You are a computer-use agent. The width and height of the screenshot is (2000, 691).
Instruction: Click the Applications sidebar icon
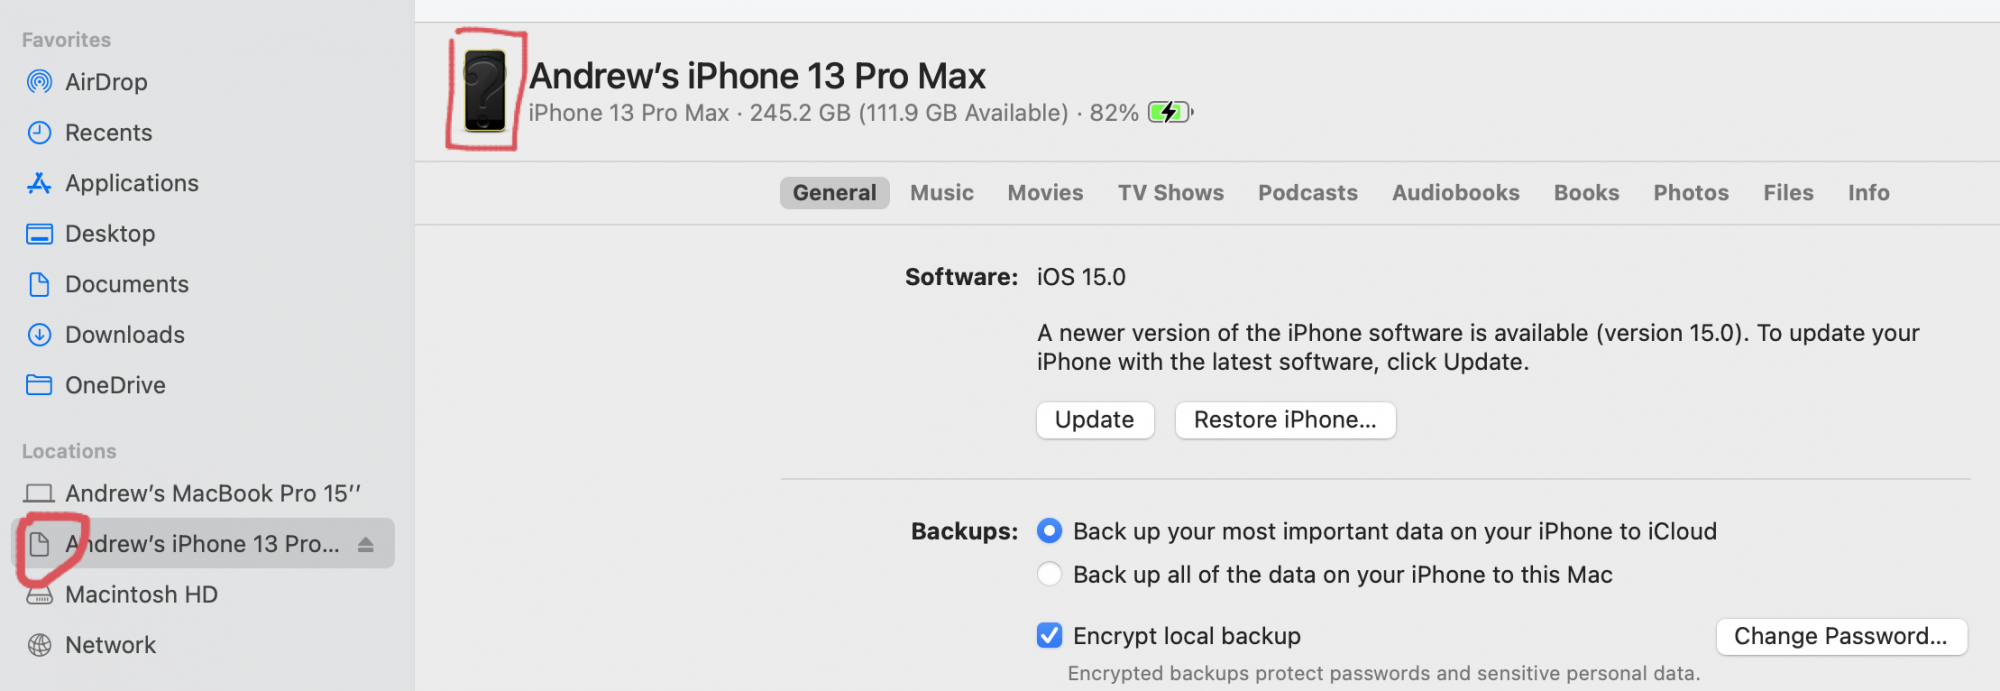point(39,183)
